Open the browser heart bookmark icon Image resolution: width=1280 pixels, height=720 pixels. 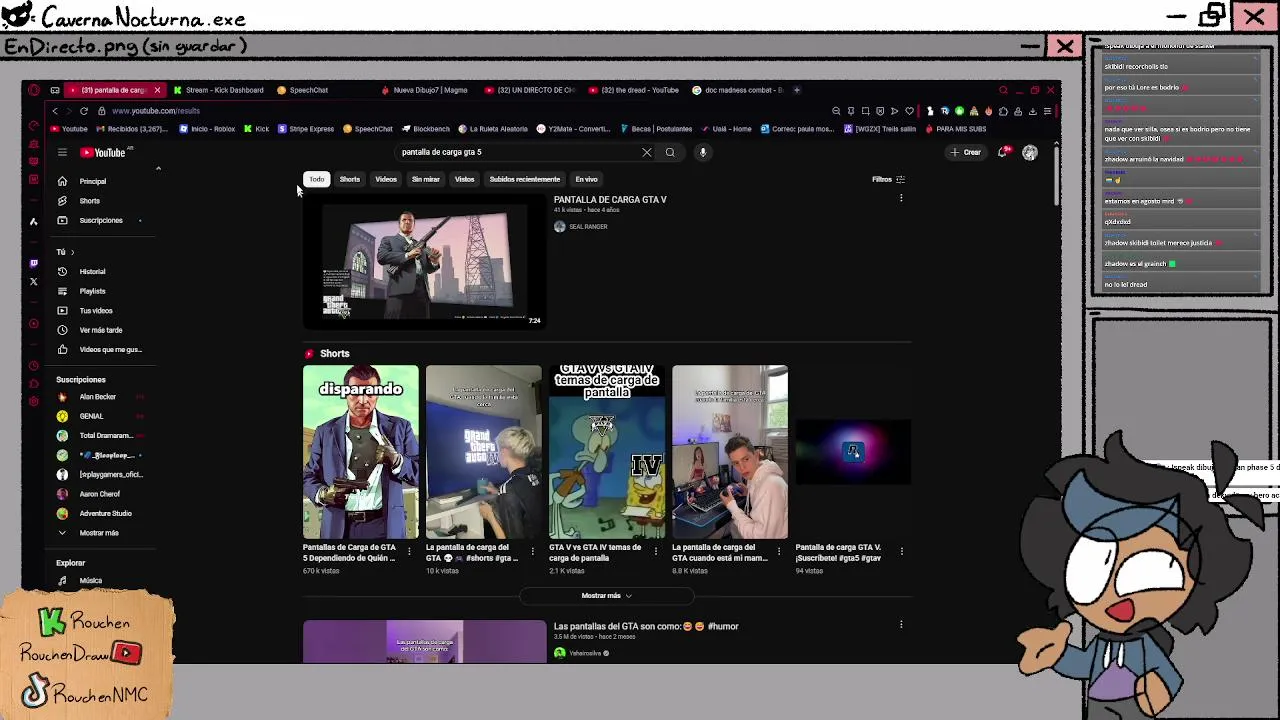pos(909,111)
